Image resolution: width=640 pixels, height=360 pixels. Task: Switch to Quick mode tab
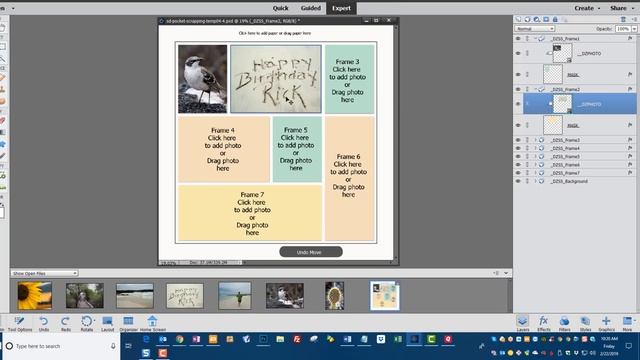click(280, 8)
